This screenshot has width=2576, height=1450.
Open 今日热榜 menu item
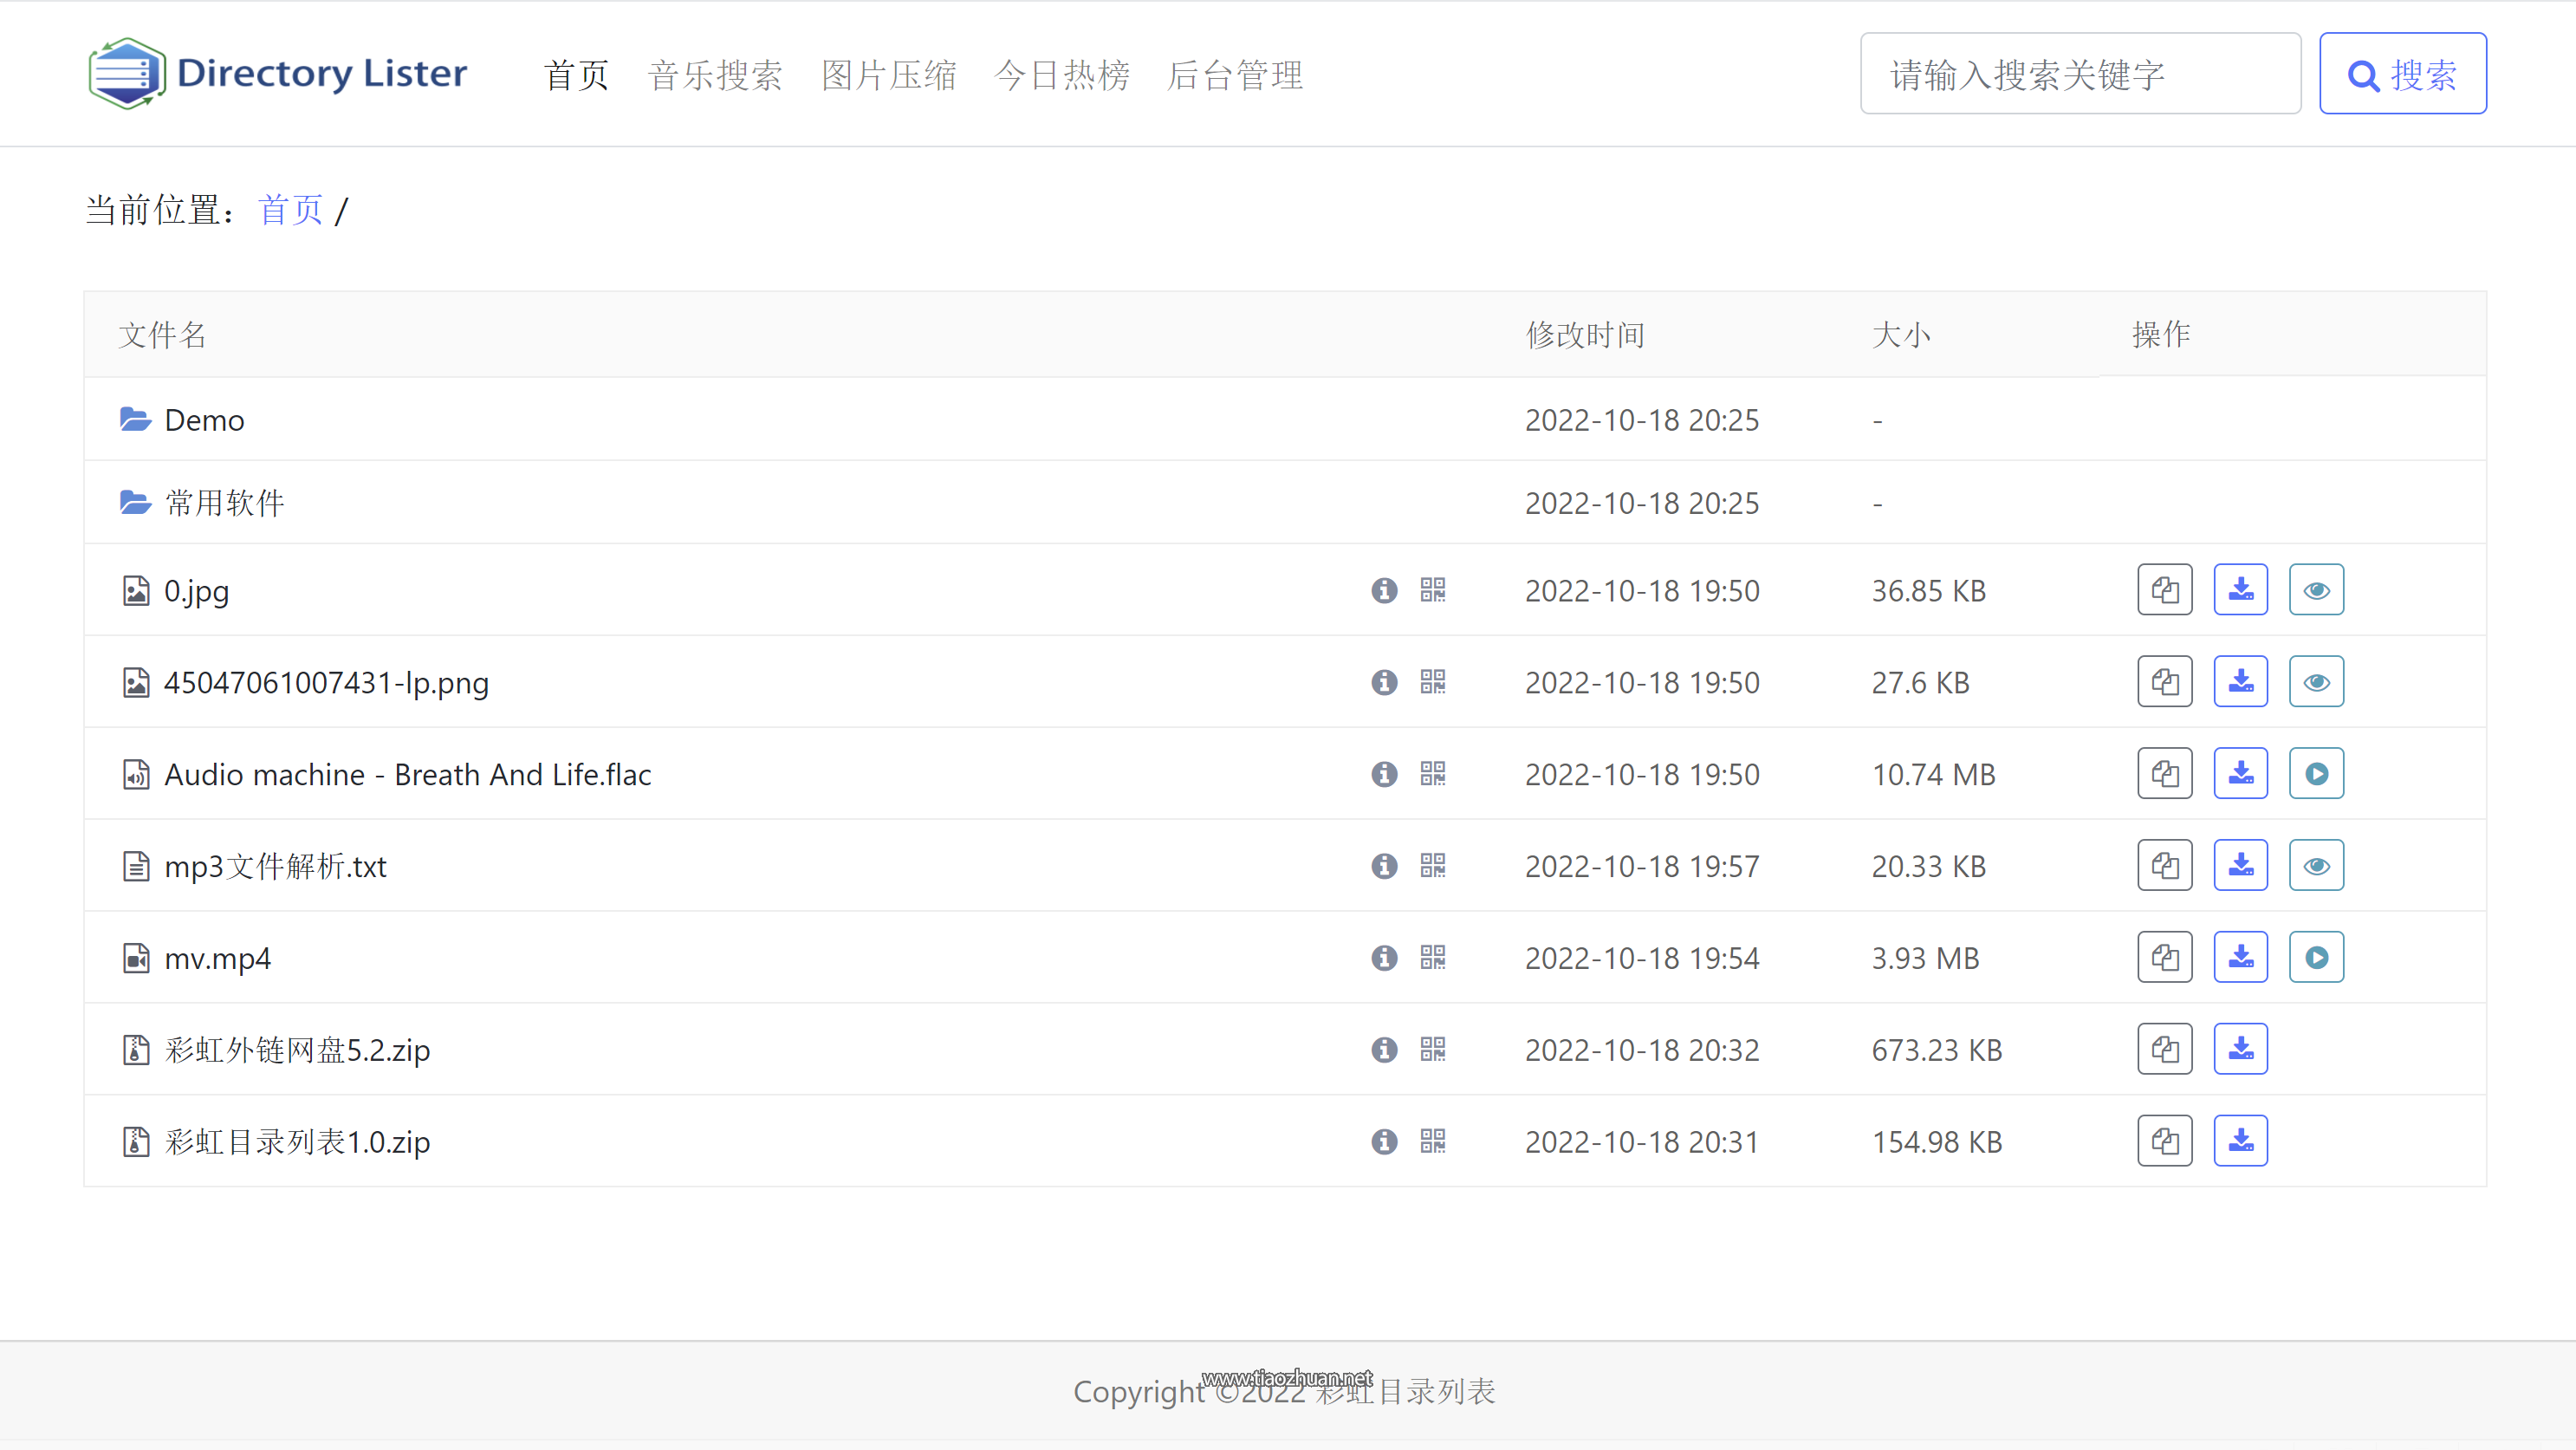click(1062, 75)
